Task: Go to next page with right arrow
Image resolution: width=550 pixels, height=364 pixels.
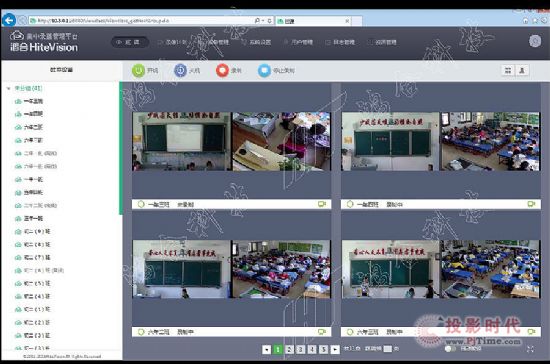Action: coord(335,349)
